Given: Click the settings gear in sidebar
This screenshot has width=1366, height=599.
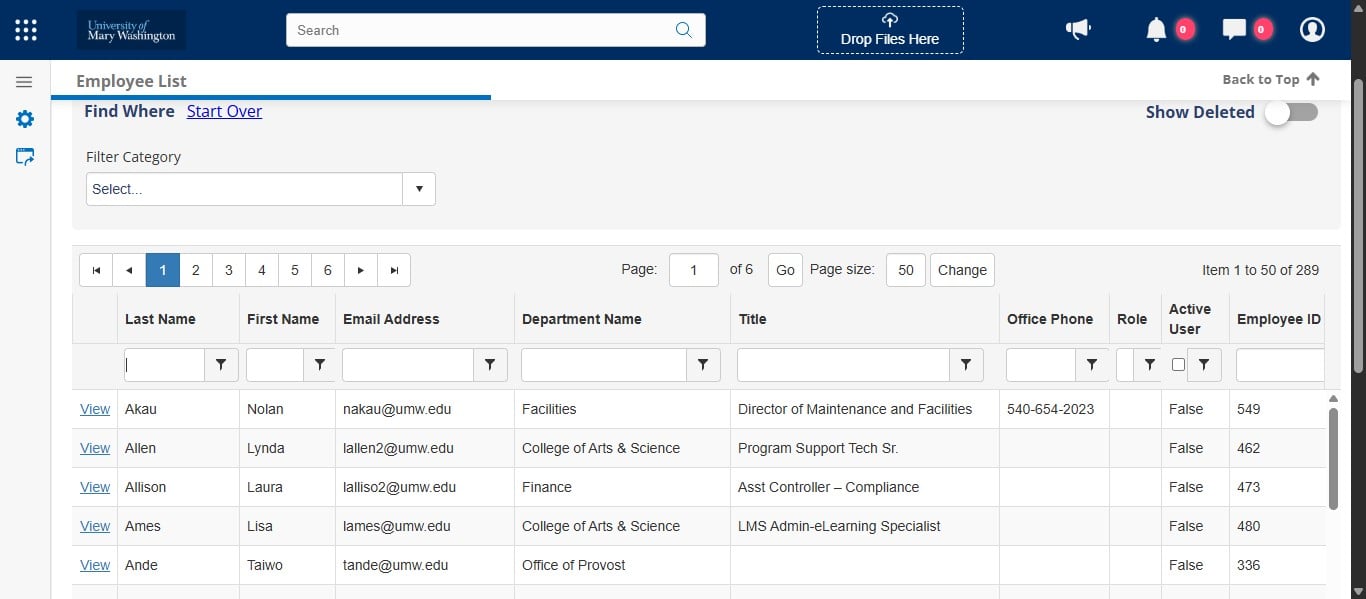Looking at the screenshot, I should (25, 118).
